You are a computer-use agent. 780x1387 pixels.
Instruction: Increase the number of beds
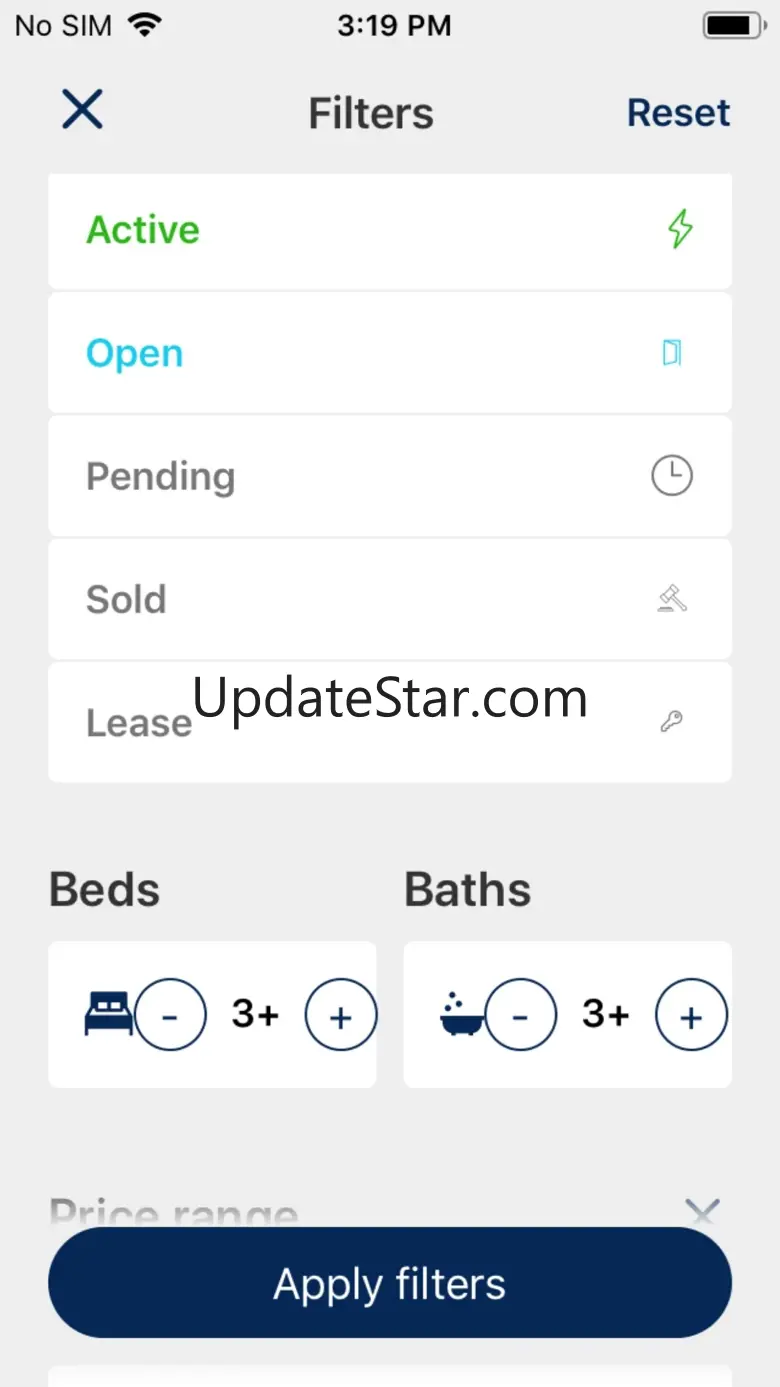click(x=341, y=1016)
